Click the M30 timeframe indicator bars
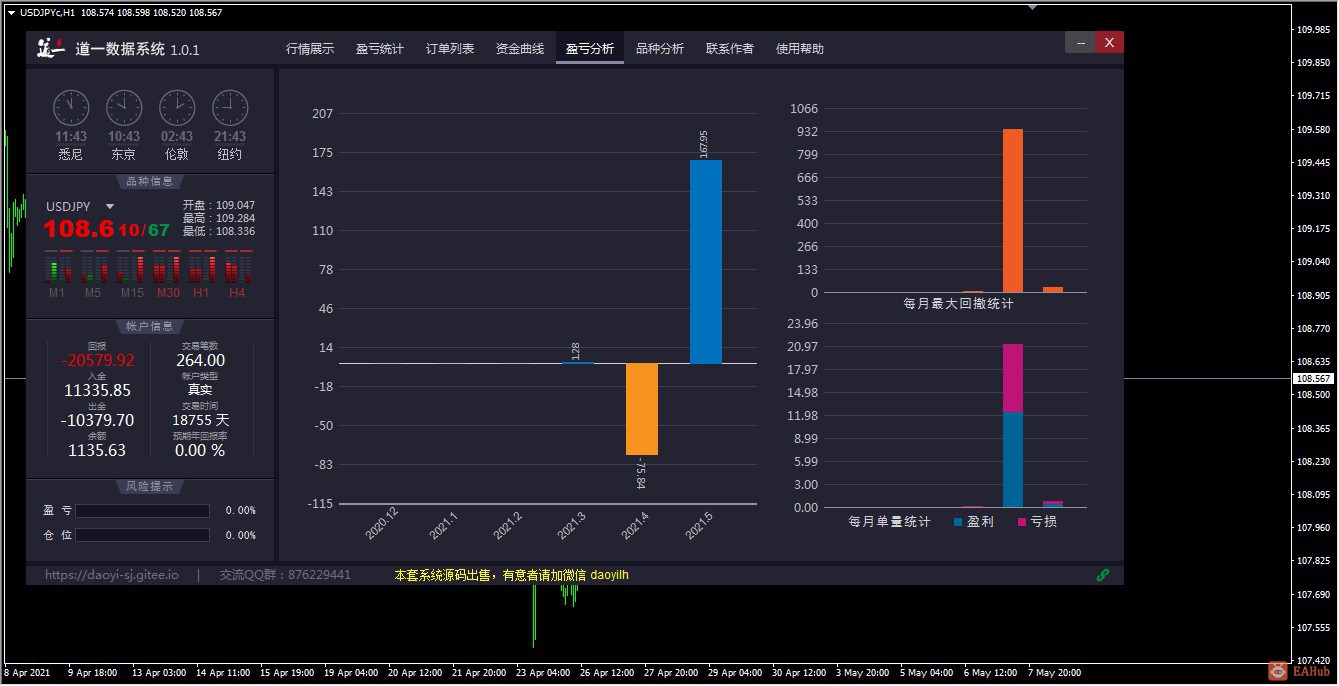The height and width of the screenshot is (686, 1339). click(167, 269)
